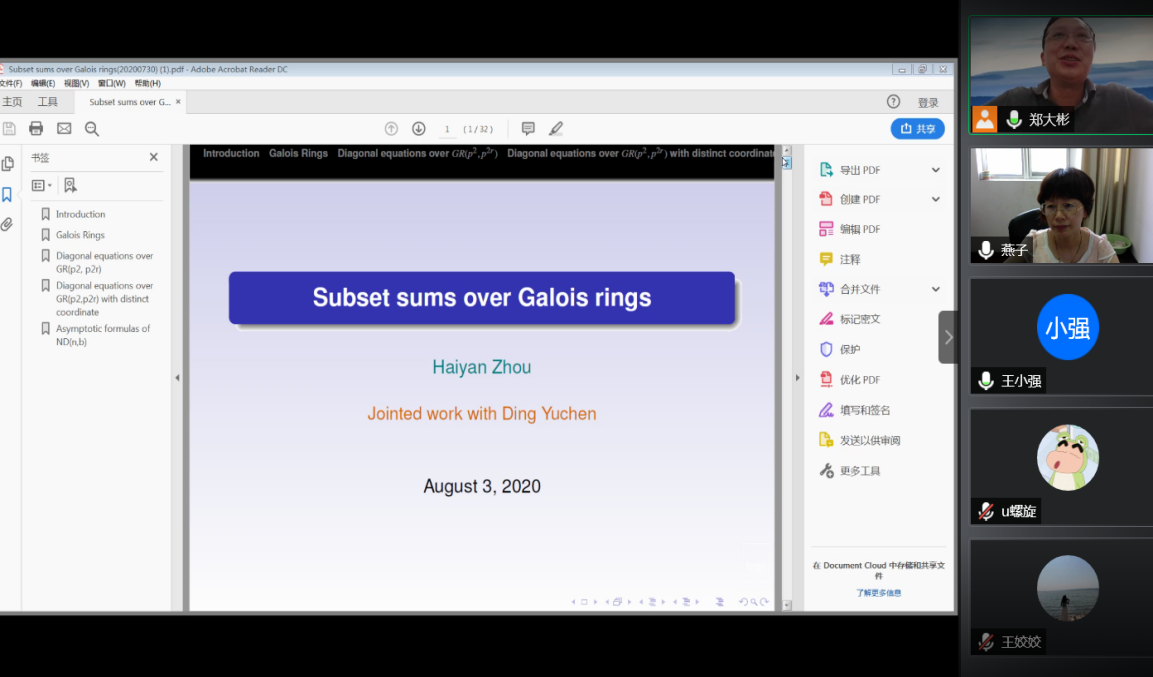Open the page thumbnails panel icon

pyautogui.click(x=8, y=164)
